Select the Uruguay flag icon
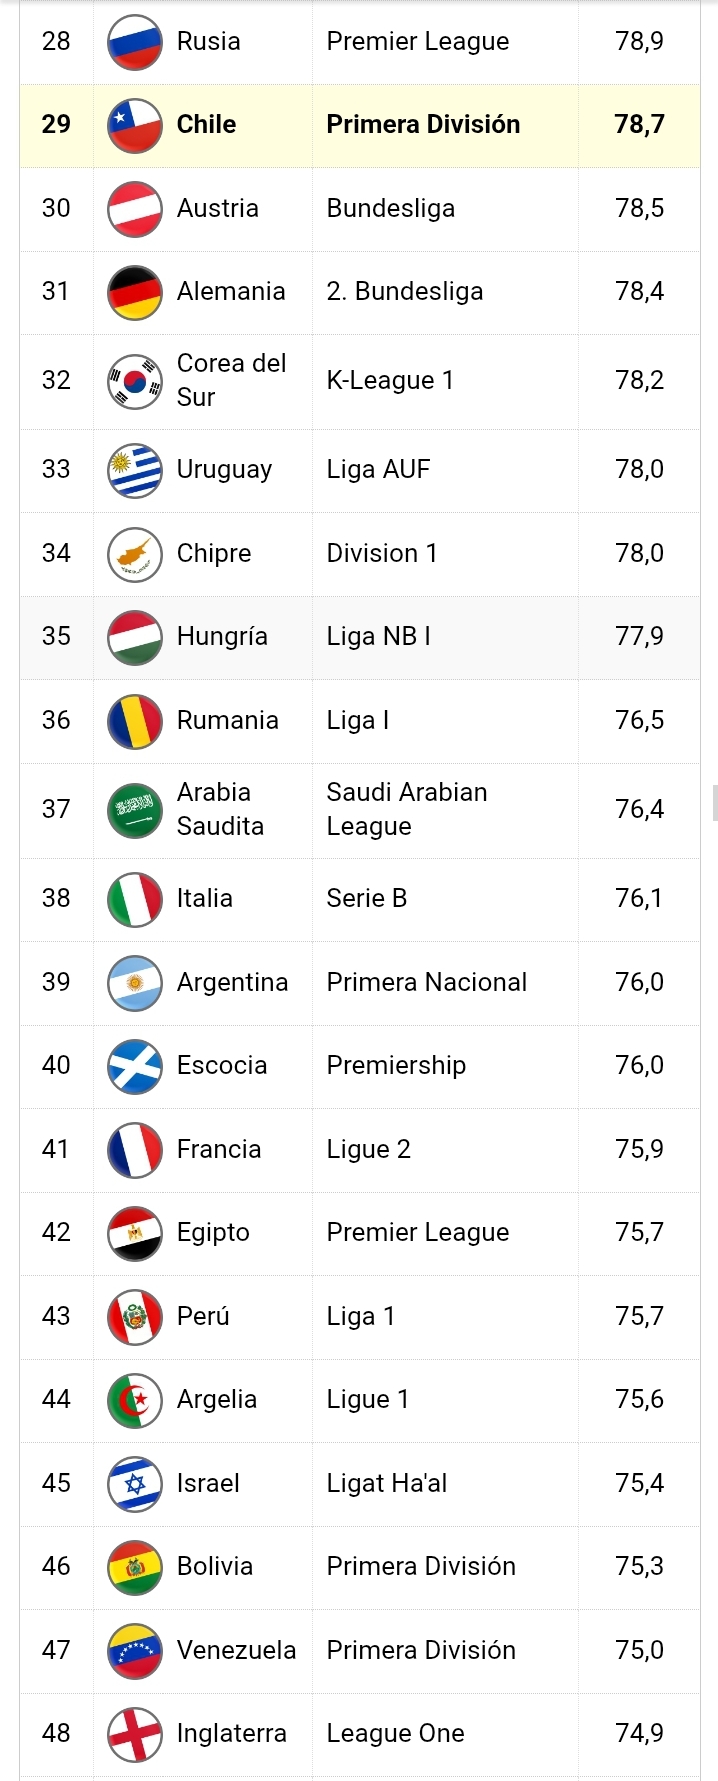The height and width of the screenshot is (1781, 718). [134, 470]
